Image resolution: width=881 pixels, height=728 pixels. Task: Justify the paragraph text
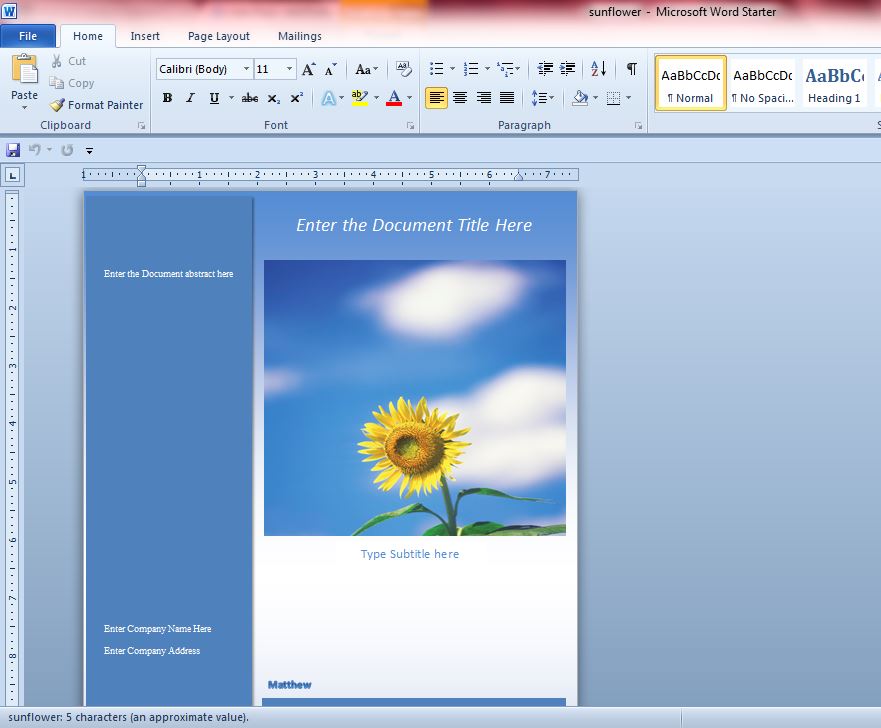click(507, 98)
